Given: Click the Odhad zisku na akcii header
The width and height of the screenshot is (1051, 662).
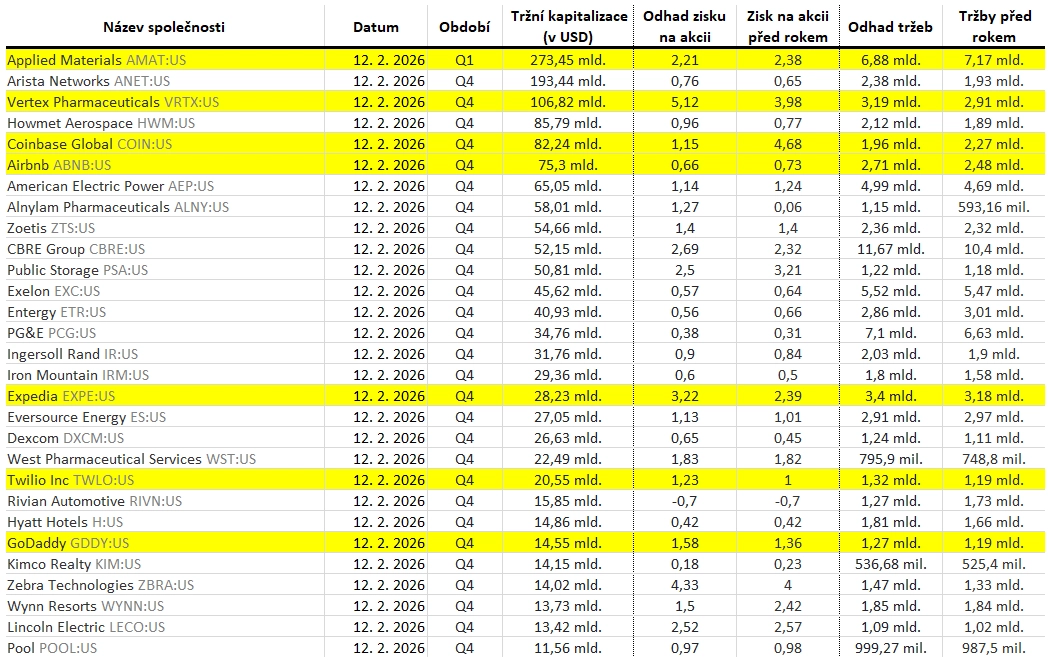Looking at the screenshot, I should coord(684,27).
